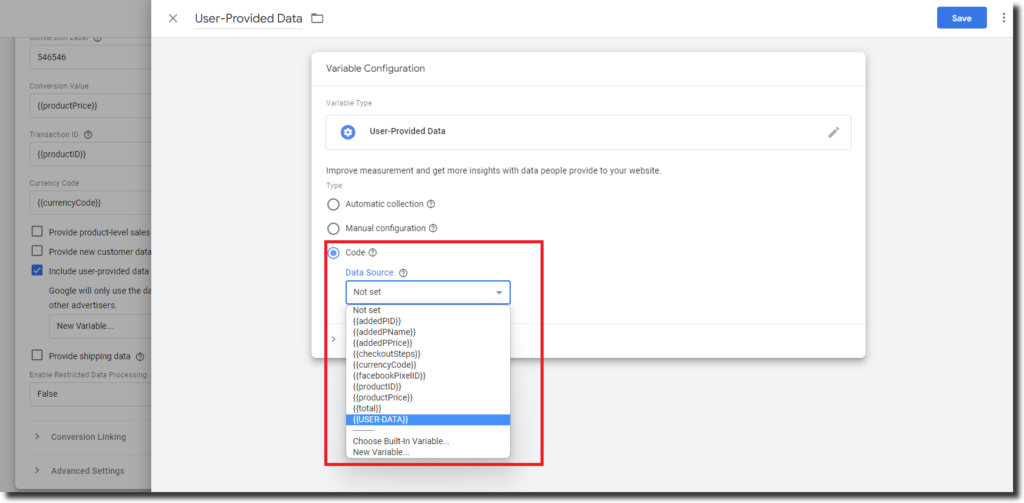The width and height of the screenshot is (1024, 503).
Task: Click Transaction ID field with {{productID}}
Action: [90, 154]
